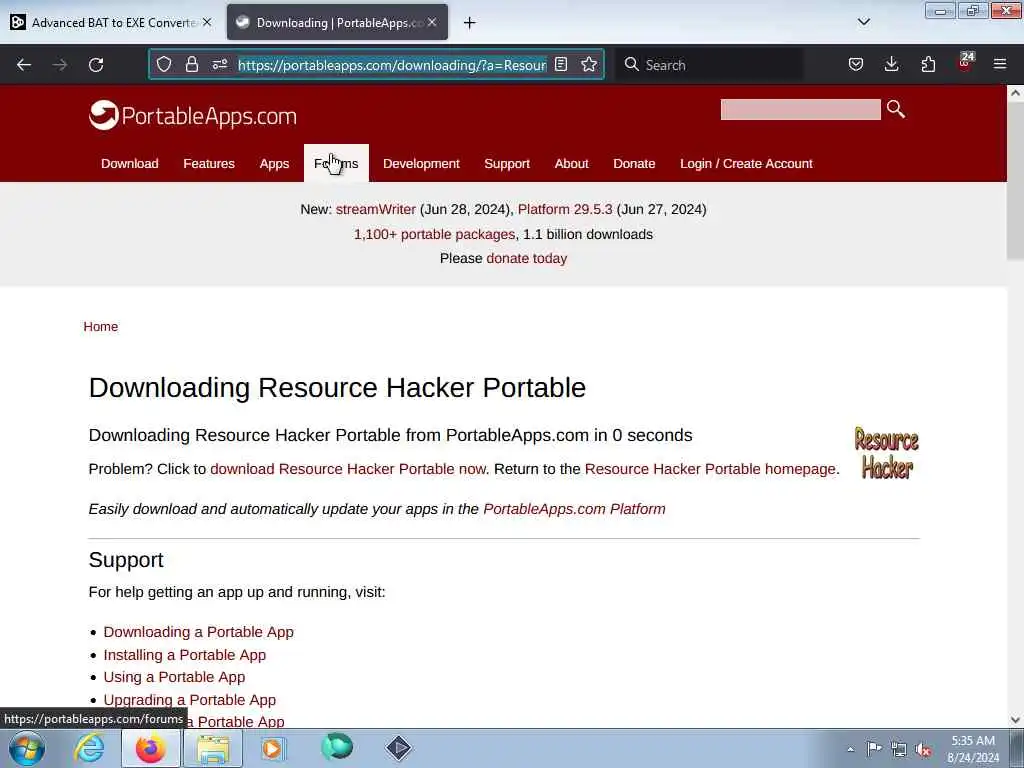Click Login / Create Account
The image size is (1024, 768).
pyautogui.click(x=746, y=163)
